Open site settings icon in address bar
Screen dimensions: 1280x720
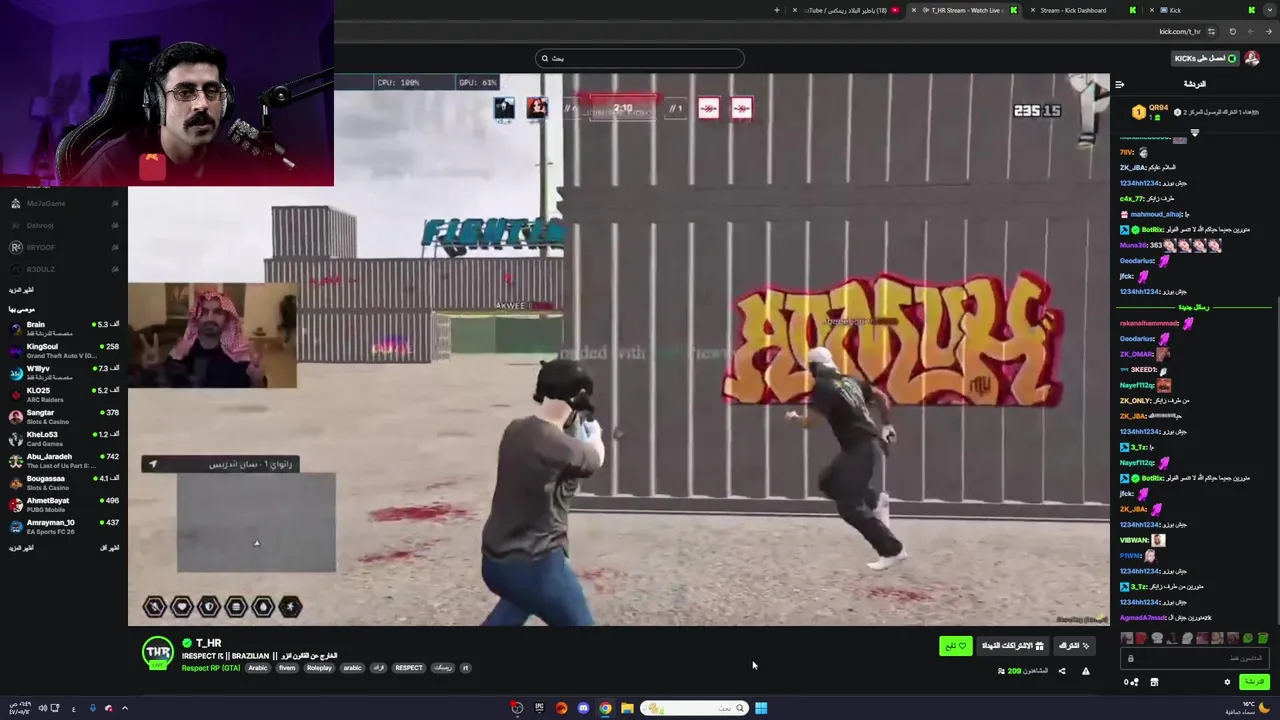coord(1211,31)
